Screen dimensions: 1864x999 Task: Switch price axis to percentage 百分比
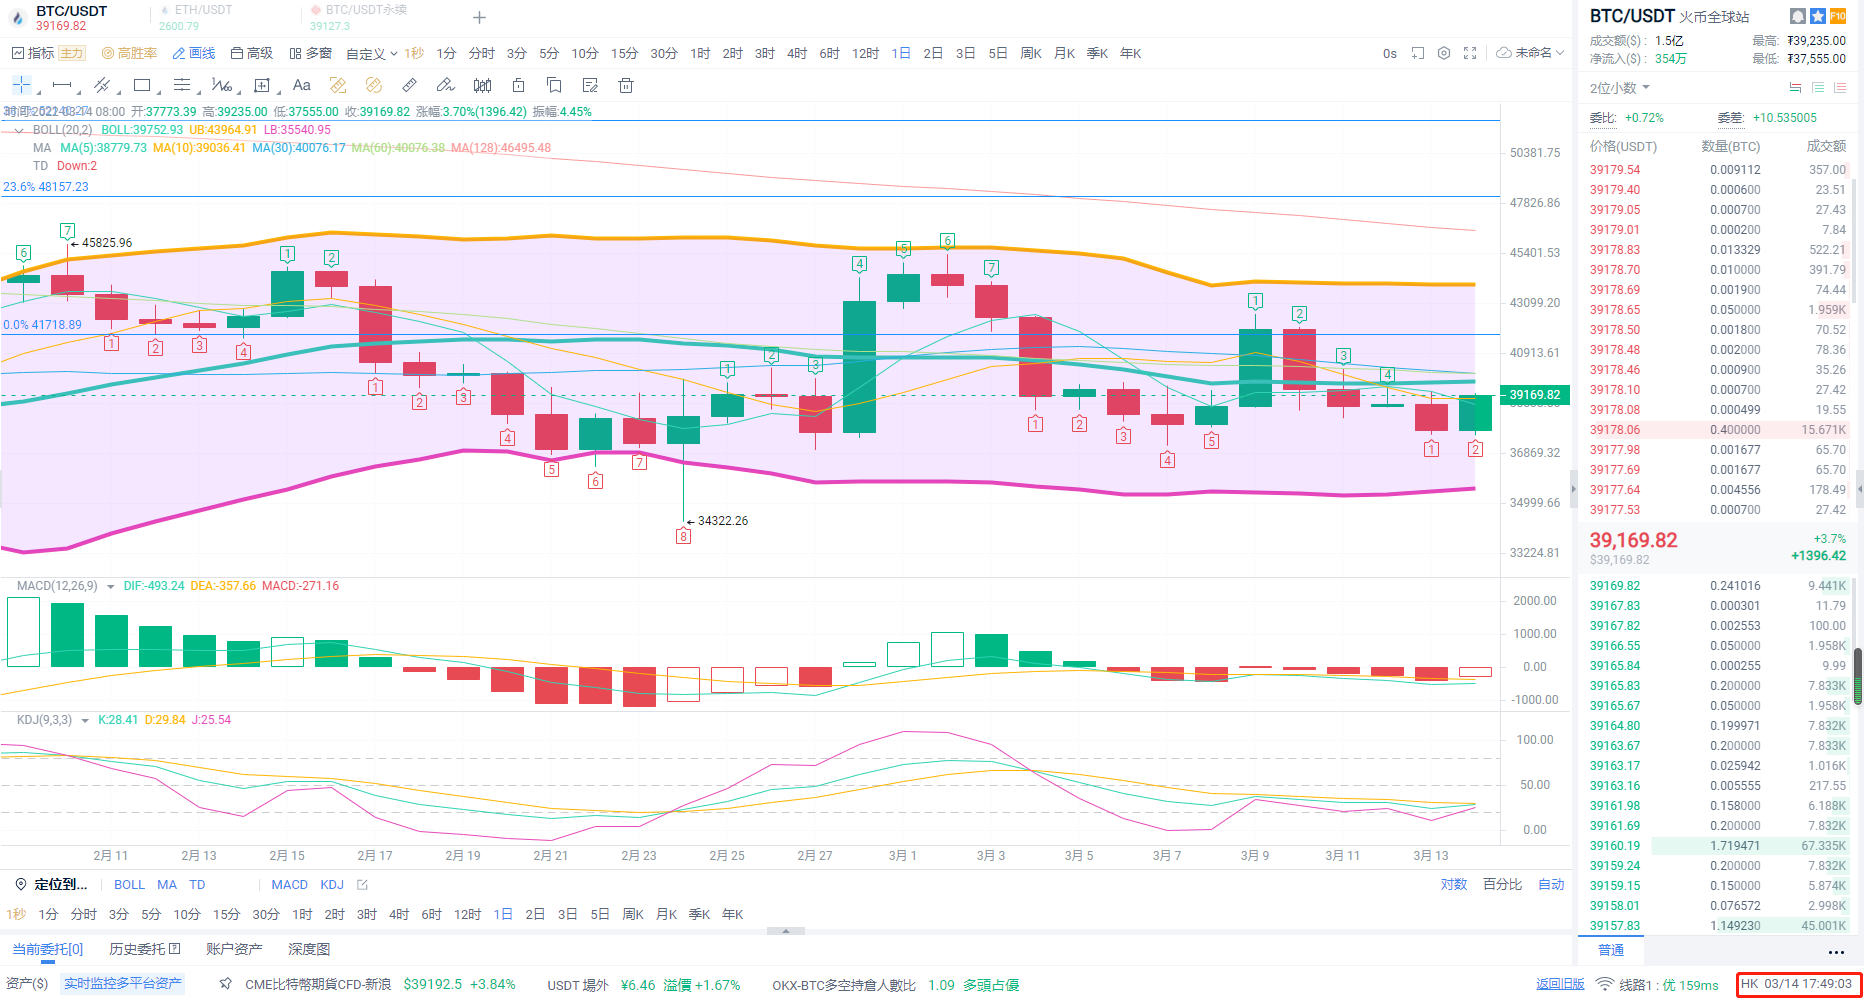(x=1503, y=884)
